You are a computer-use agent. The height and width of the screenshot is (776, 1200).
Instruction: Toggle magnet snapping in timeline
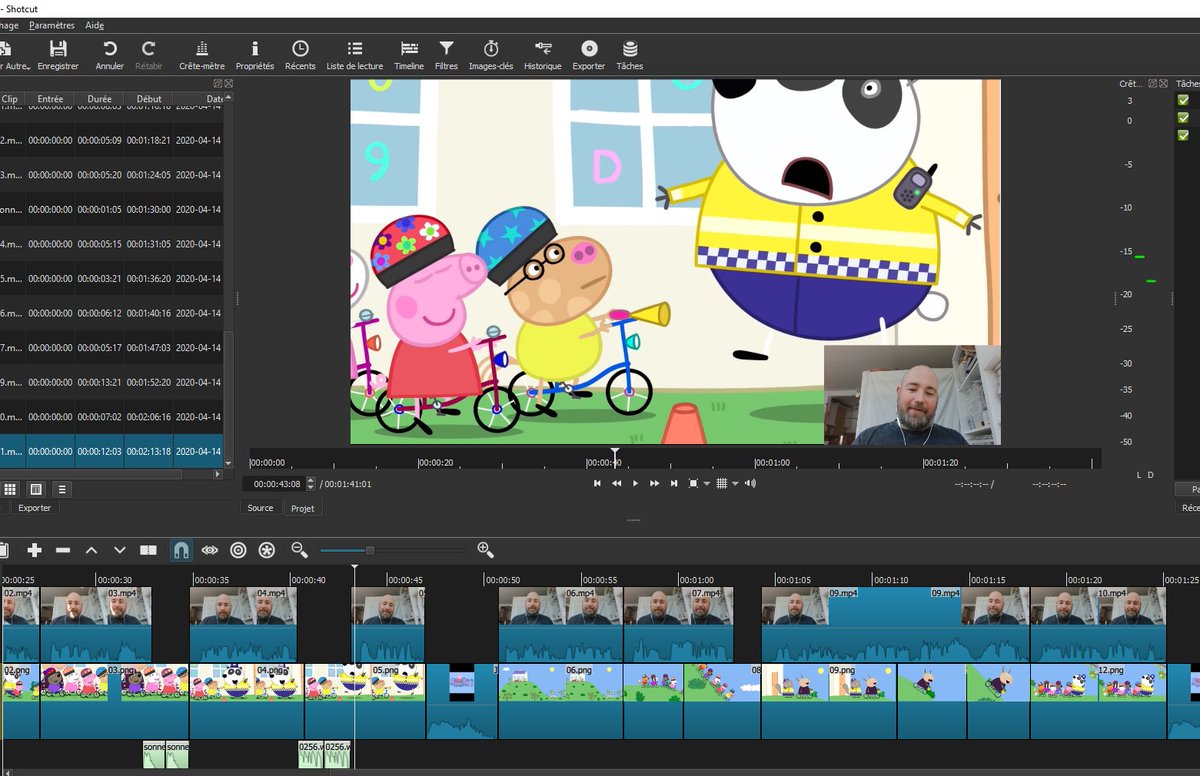coord(181,550)
